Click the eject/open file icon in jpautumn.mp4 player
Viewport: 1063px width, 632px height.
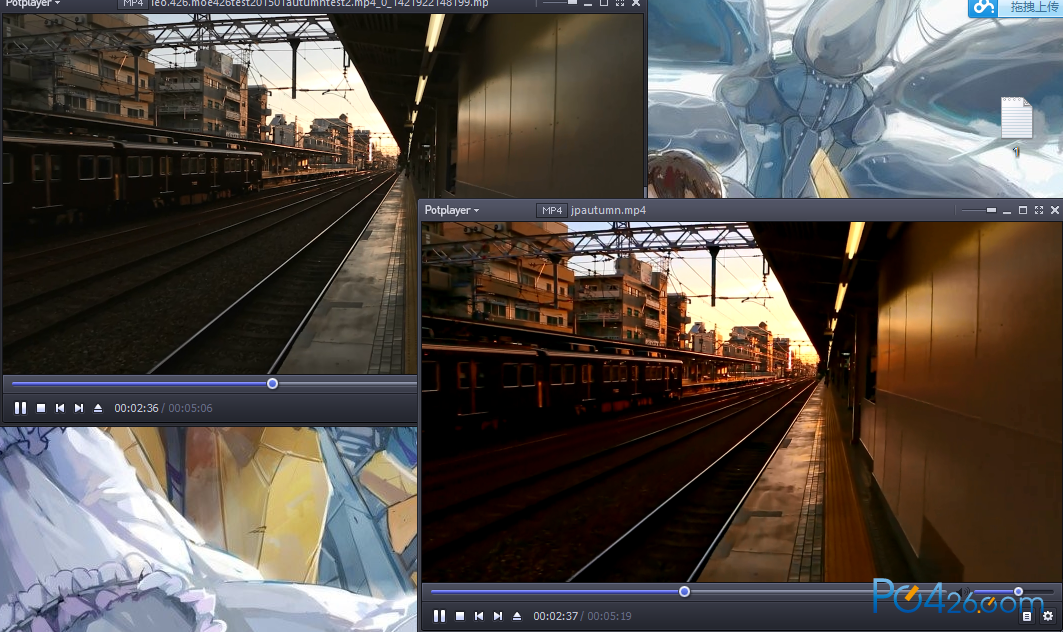coord(517,616)
